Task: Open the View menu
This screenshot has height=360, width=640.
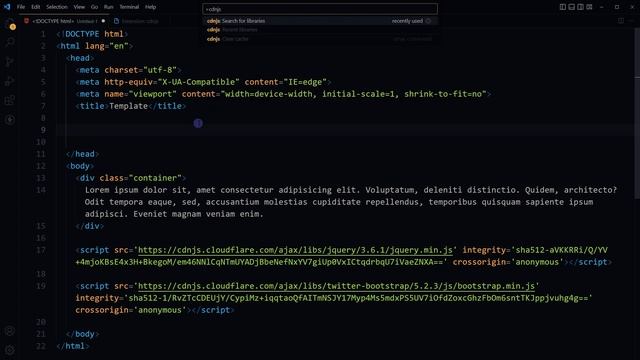Action: (79, 7)
